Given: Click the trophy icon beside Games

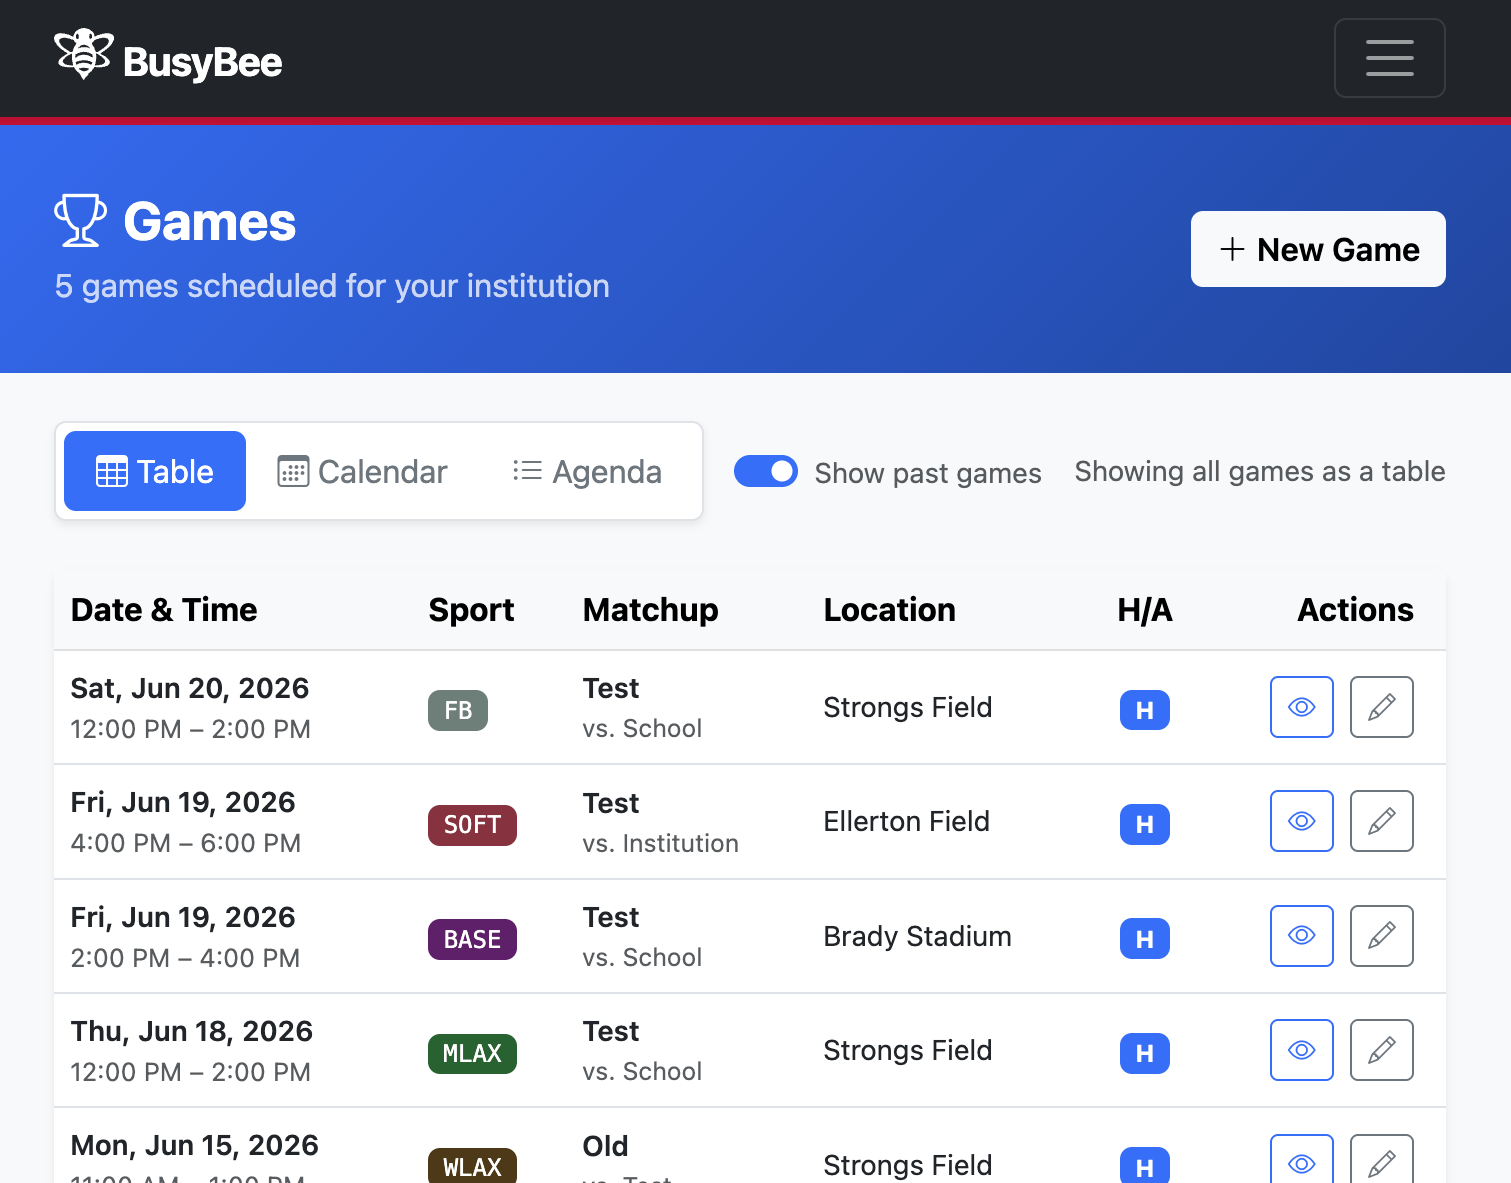Looking at the screenshot, I should tap(81, 220).
